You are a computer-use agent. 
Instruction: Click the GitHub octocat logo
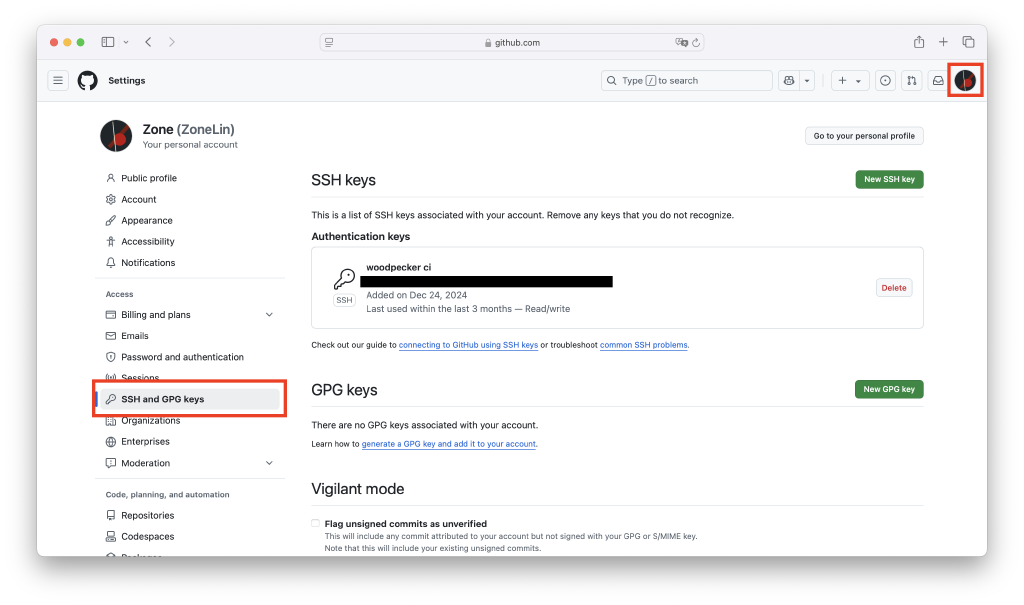tap(87, 80)
